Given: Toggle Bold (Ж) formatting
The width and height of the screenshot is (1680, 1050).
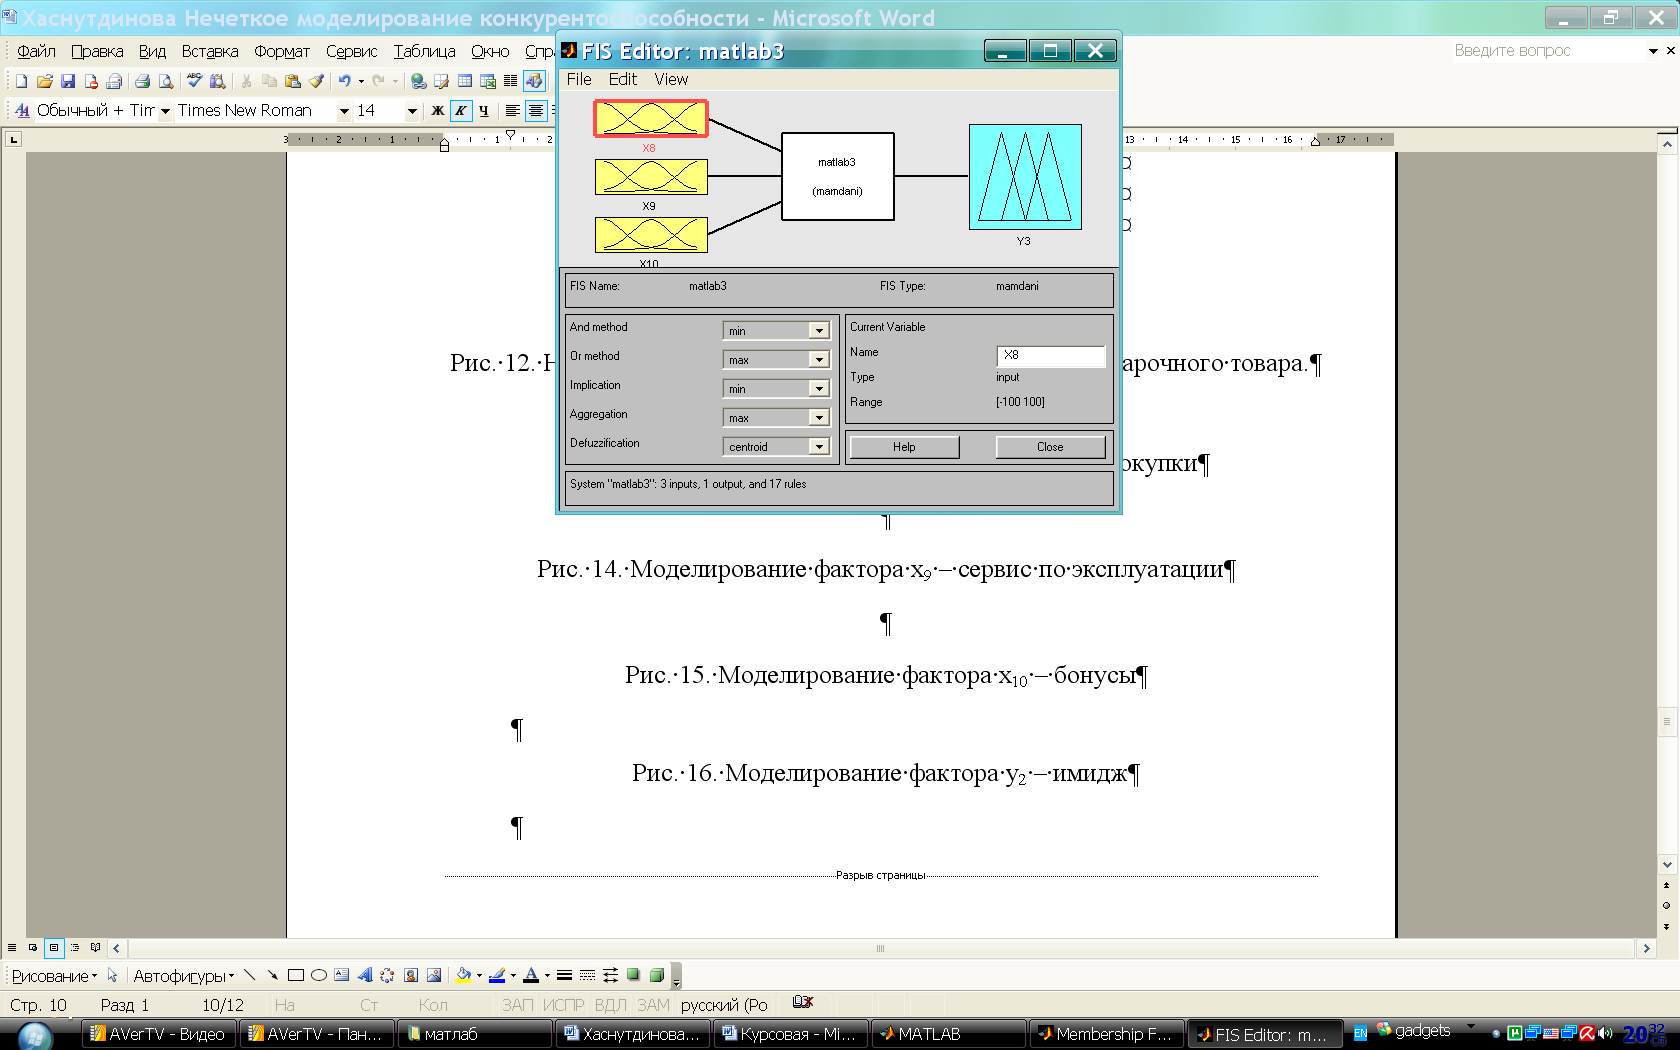Looking at the screenshot, I should click(x=437, y=110).
